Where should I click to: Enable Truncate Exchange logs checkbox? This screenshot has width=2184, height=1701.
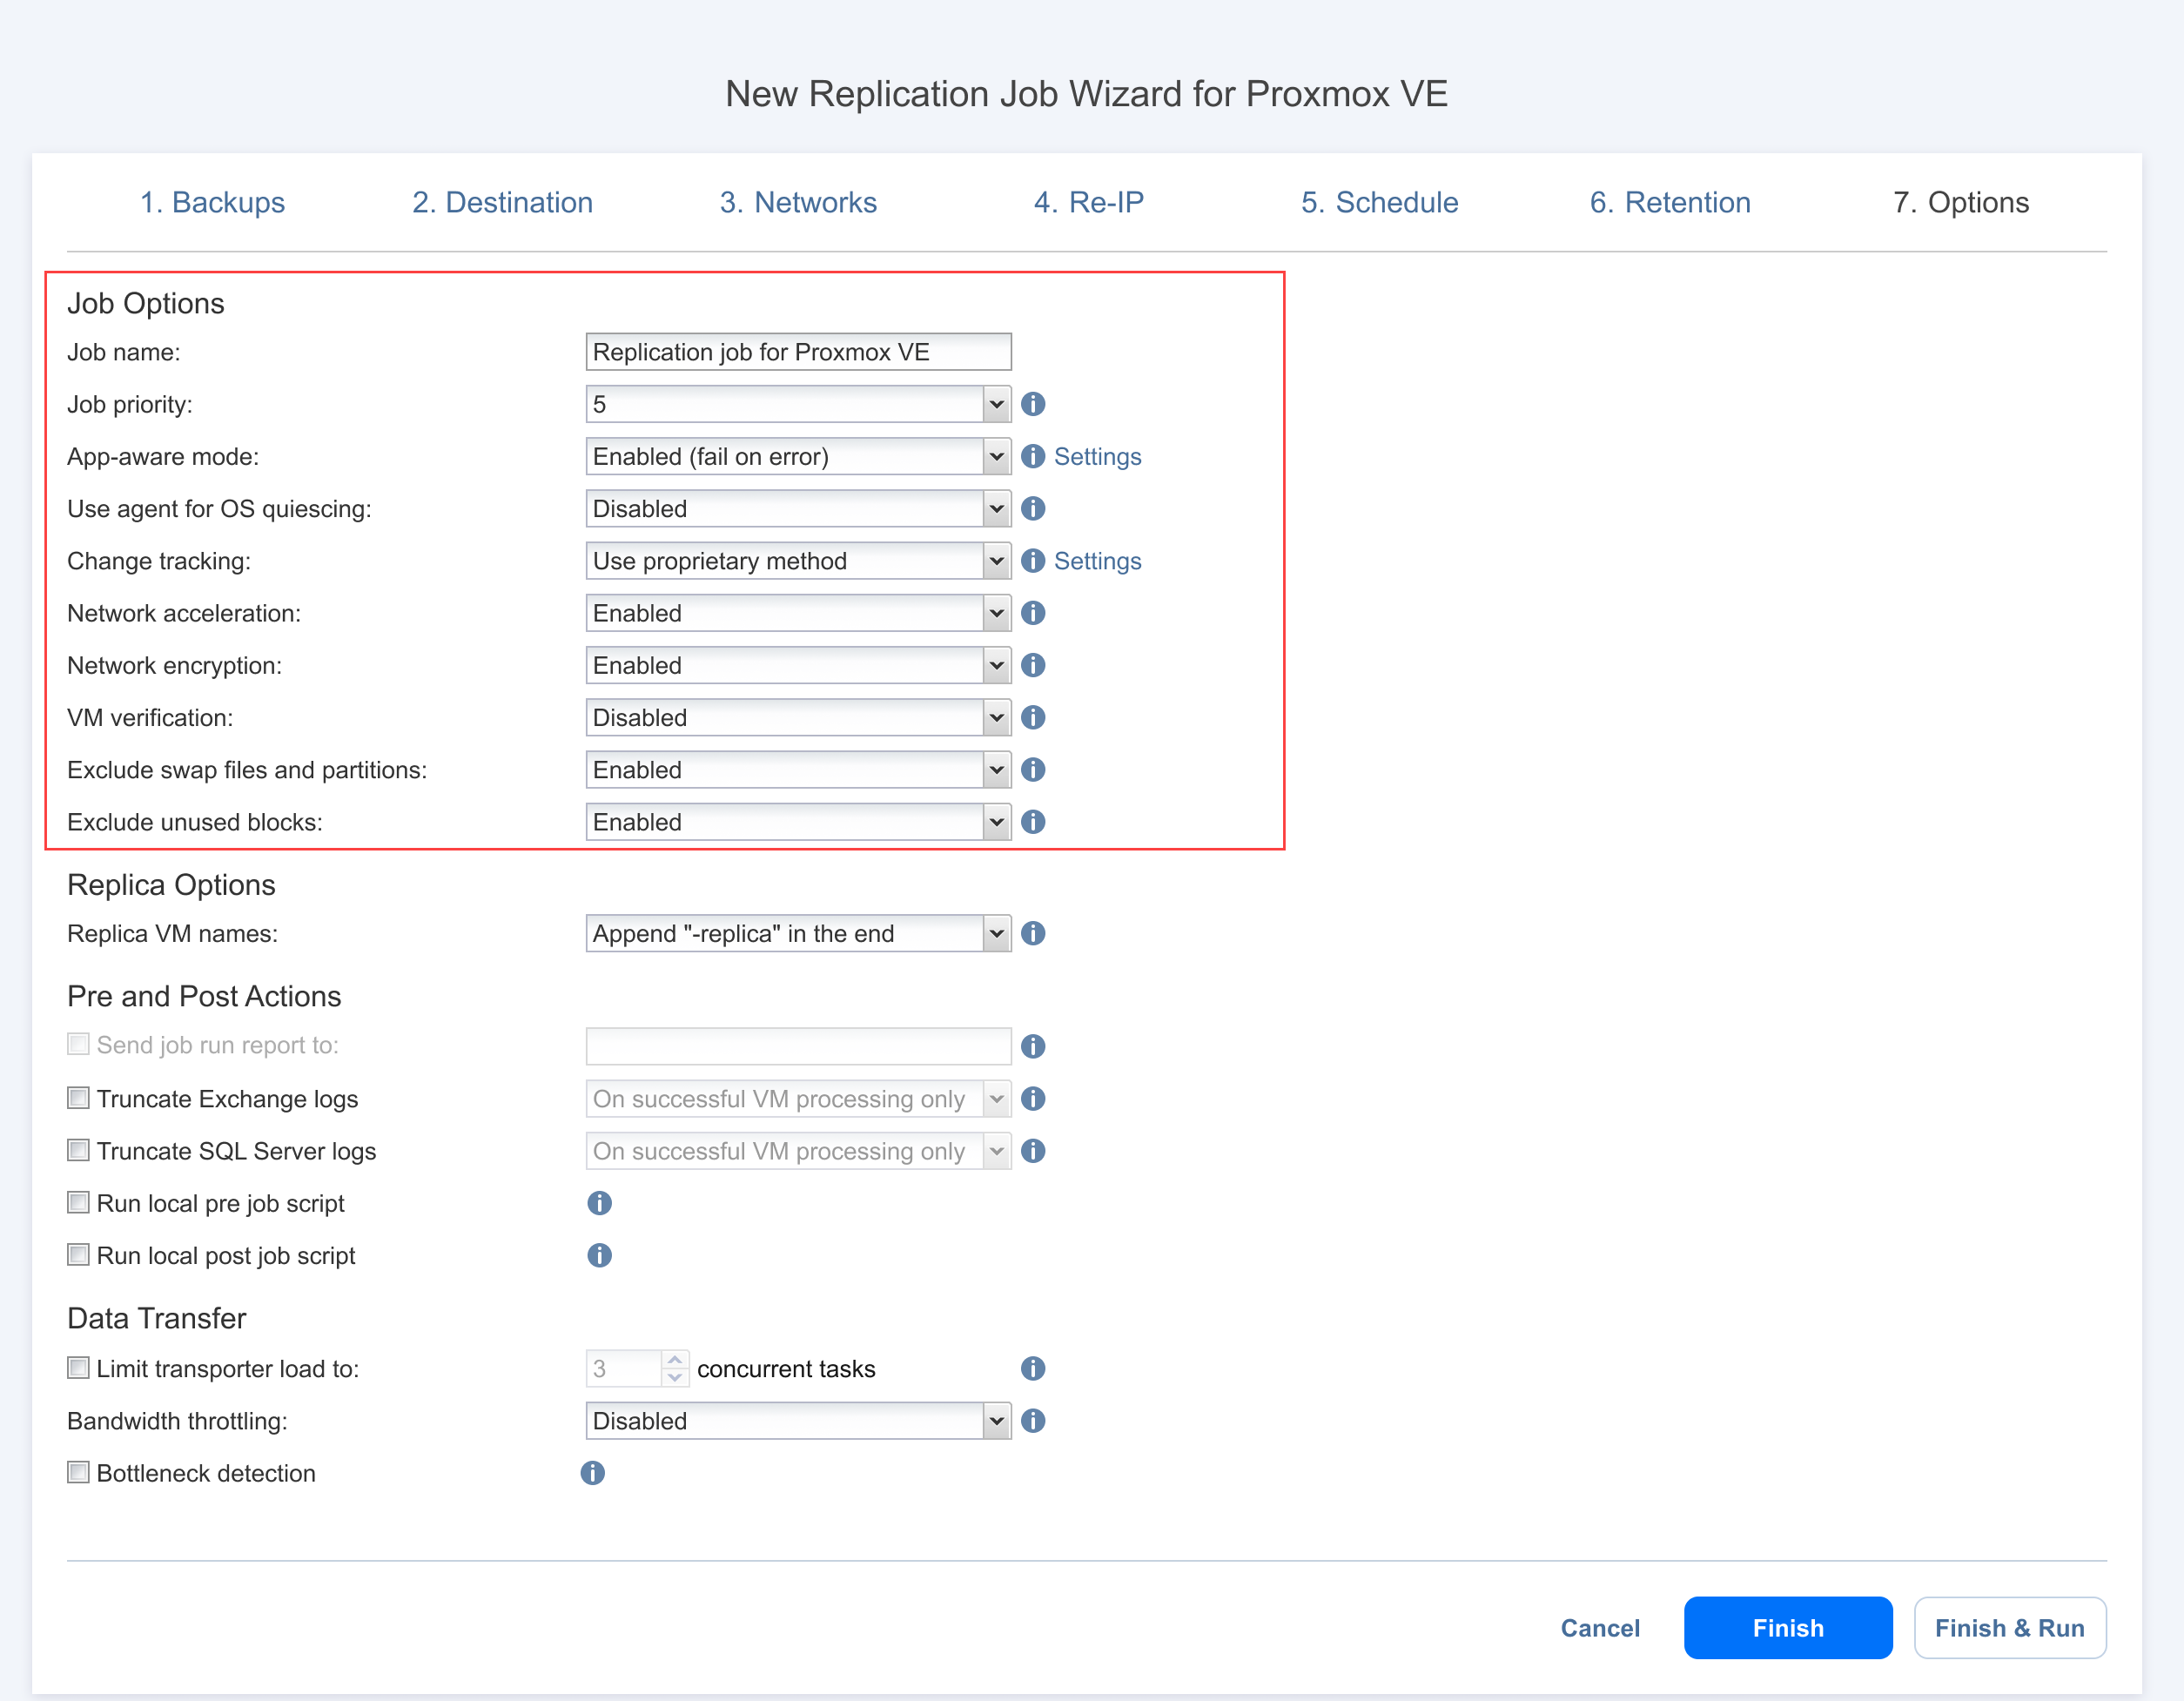tap(78, 1098)
